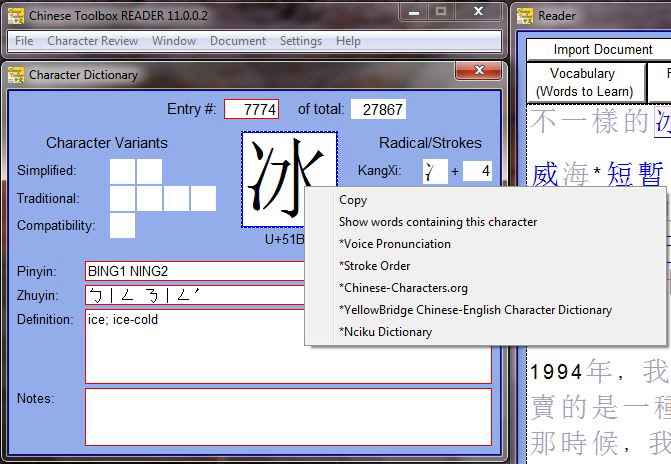This screenshot has height=464, width=671.
Task: Click the Definition text area
Action: [x=288, y=346]
